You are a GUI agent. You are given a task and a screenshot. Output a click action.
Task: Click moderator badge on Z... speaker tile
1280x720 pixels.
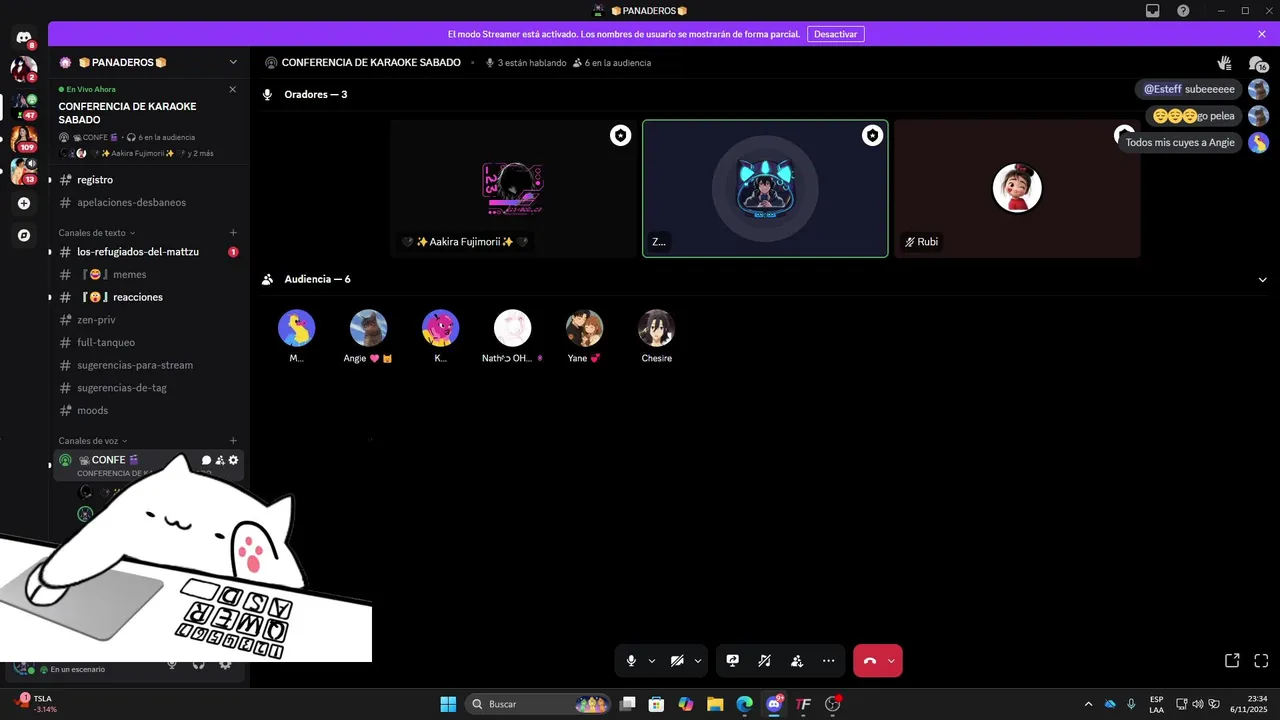pyautogui.click(x=873, y=135)
